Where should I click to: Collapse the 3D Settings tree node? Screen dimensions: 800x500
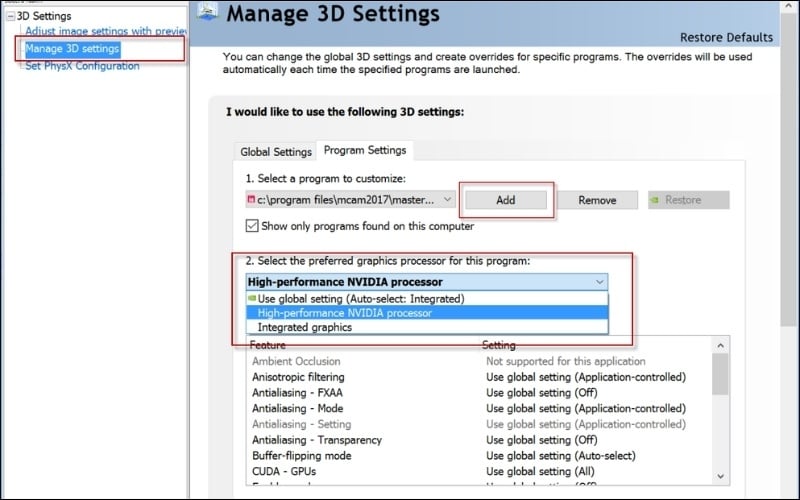click(10, 16)
